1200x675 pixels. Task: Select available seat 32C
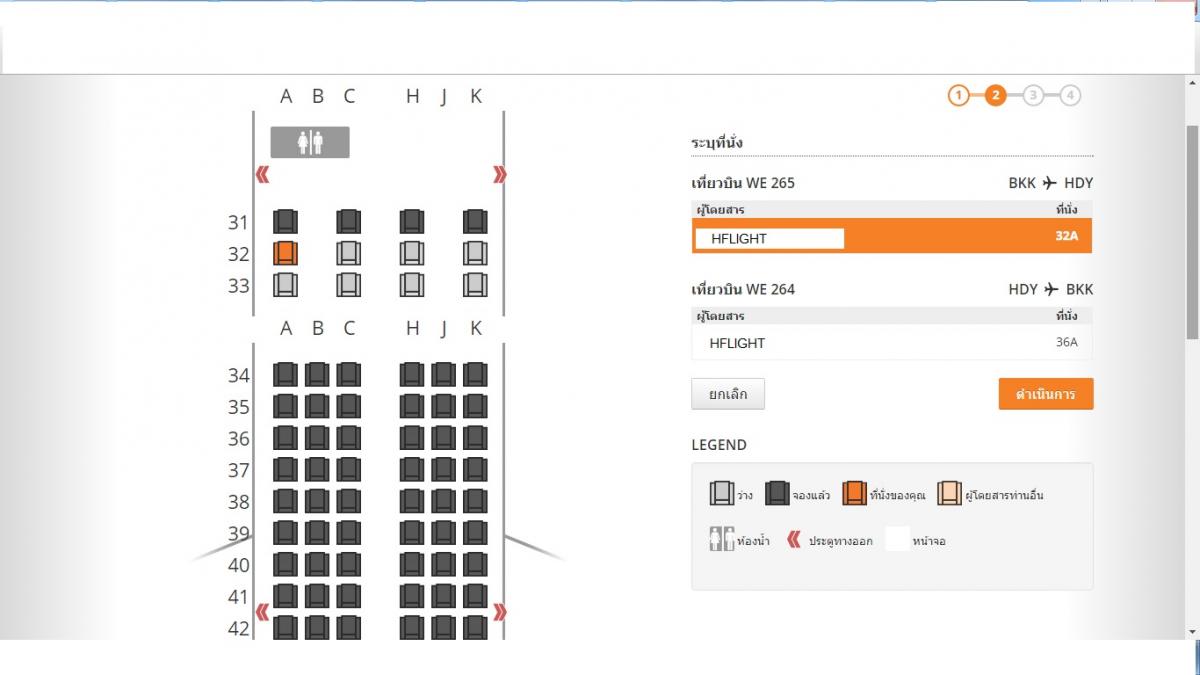pyautogui.click(x=348, y=254)
